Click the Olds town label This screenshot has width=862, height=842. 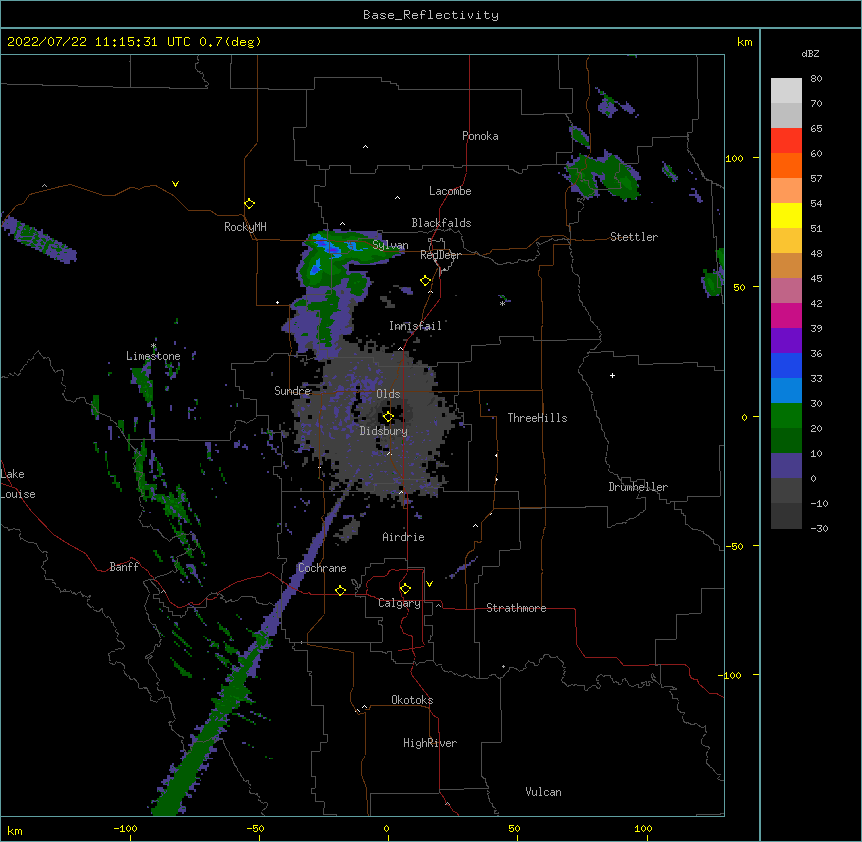tap(388, 394)
